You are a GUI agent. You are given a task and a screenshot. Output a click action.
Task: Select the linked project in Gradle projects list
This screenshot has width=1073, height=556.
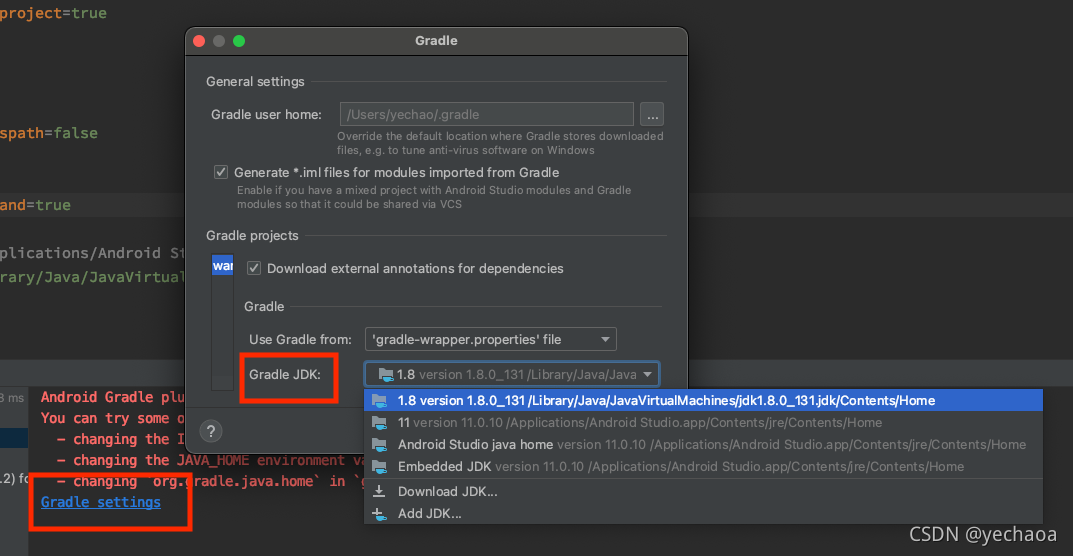[x=222, y=265]
